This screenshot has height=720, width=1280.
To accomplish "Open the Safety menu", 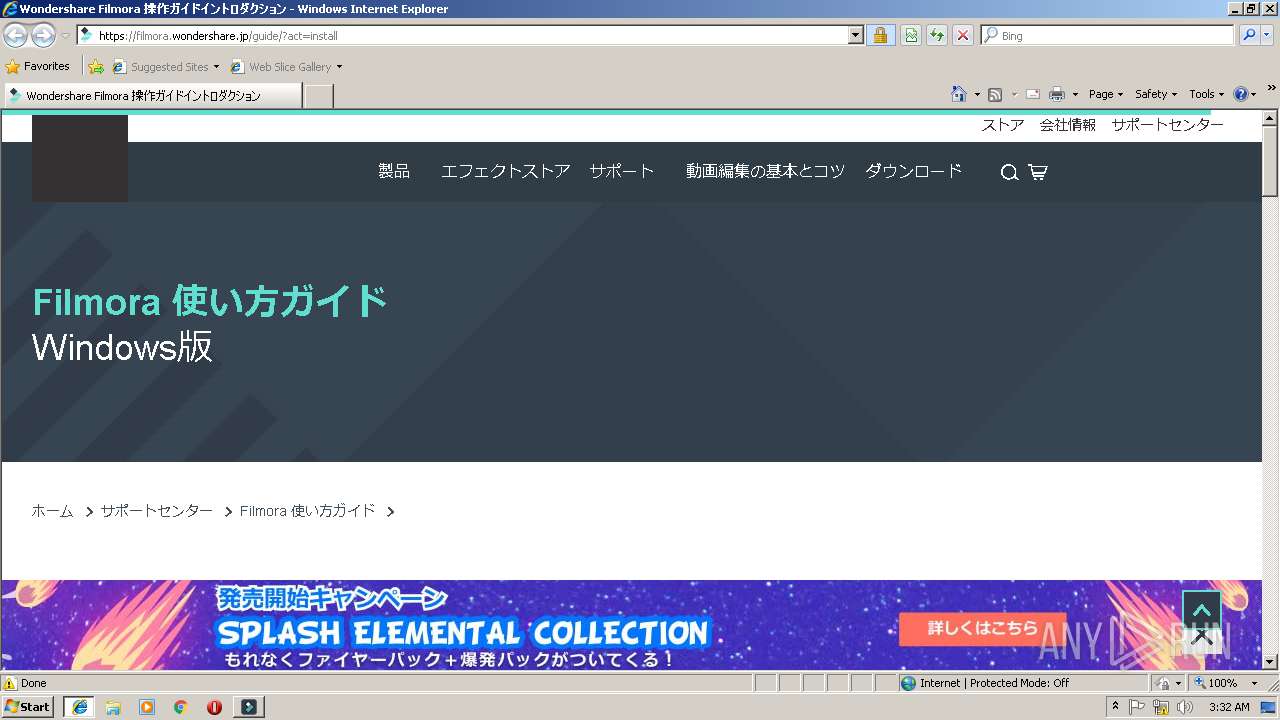I will tap(1156, 94).
